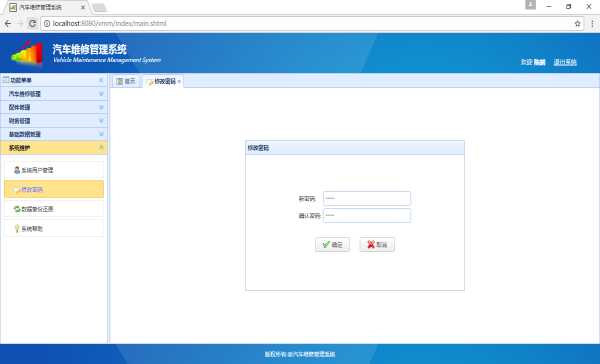Open the Chrome three-dot menu
The image size is (600, 364).
point(592,24)
